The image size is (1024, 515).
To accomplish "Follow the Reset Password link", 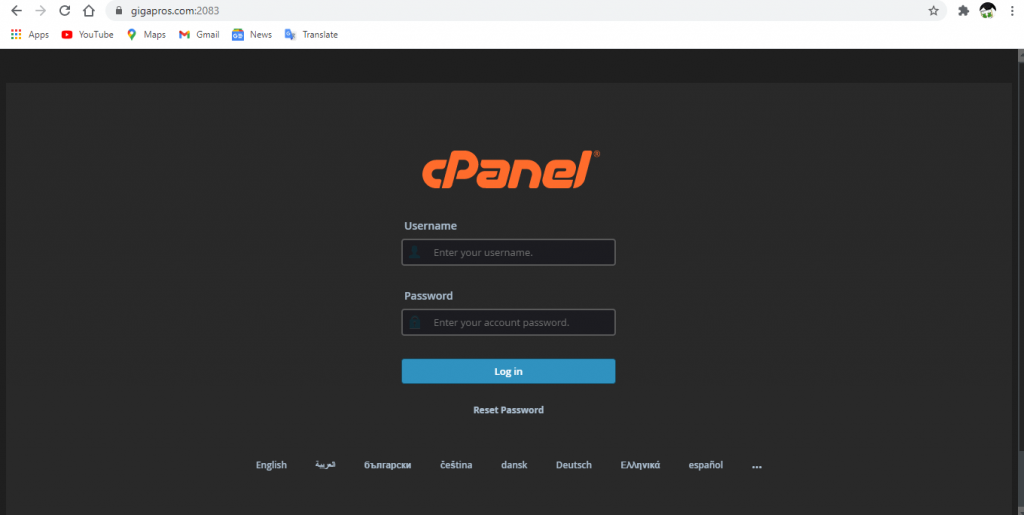I will (508, 410).
